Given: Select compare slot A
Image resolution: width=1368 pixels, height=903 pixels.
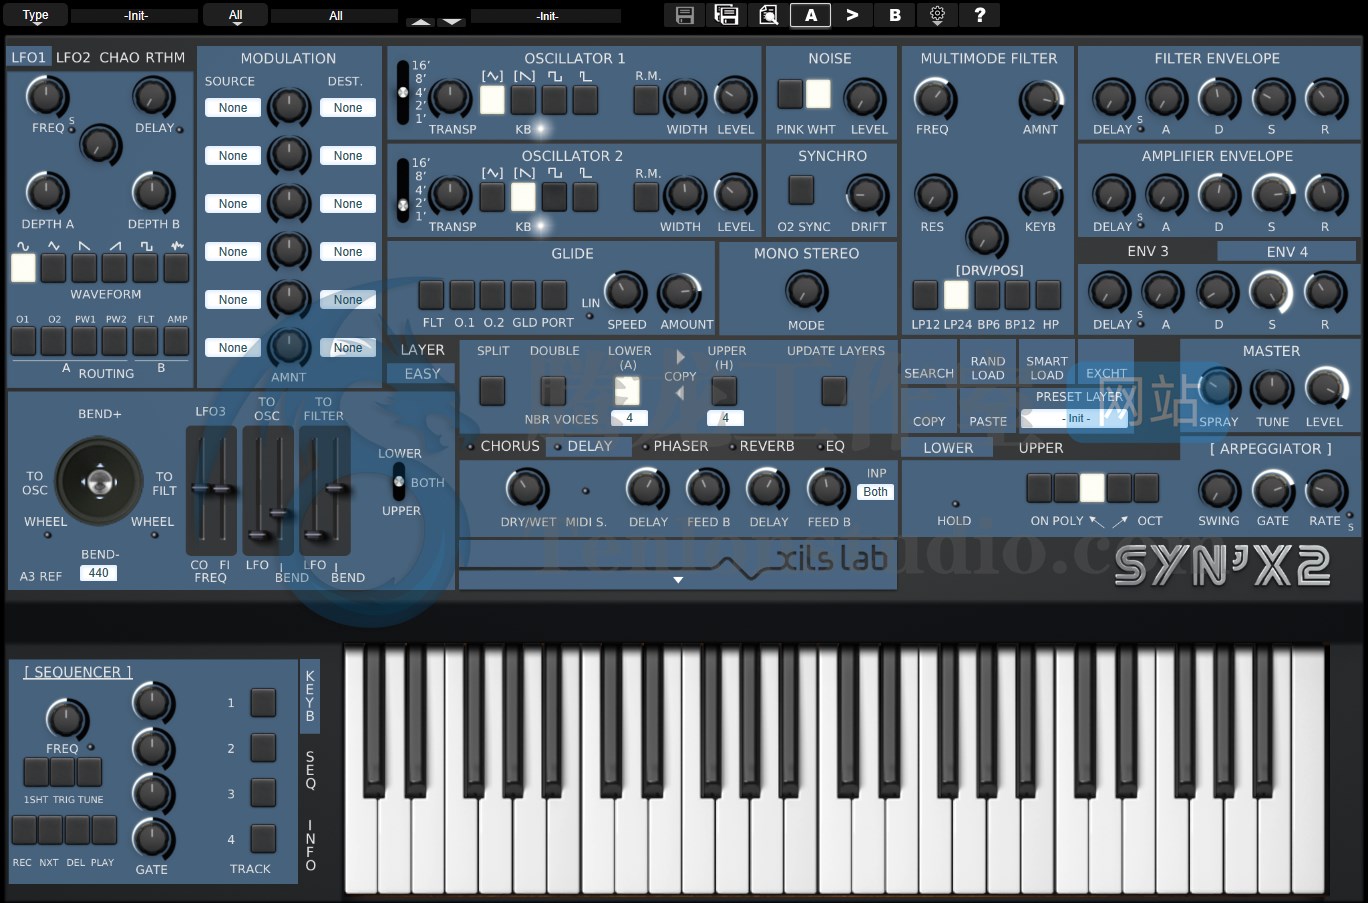Looking at the screenshot, I should pos(811,15).
